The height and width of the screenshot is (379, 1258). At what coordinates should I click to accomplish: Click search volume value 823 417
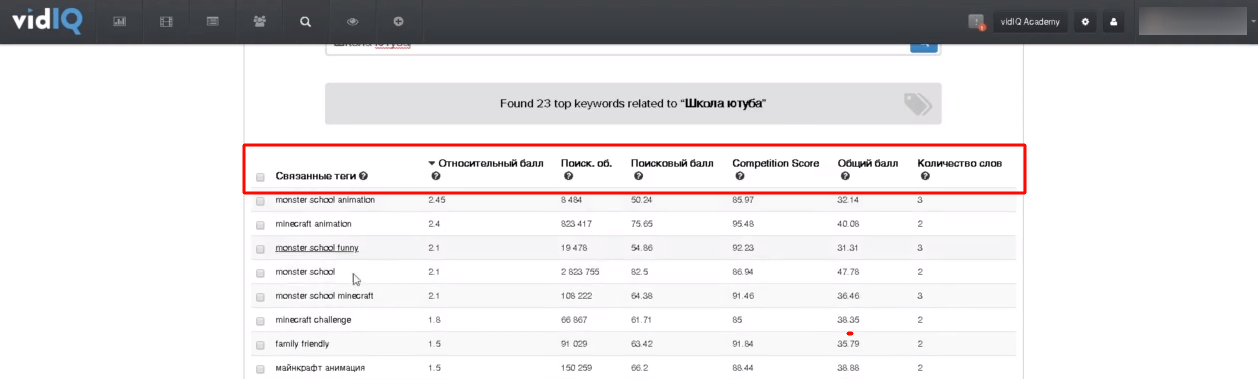pyautogui.click(x=577, y=224)
